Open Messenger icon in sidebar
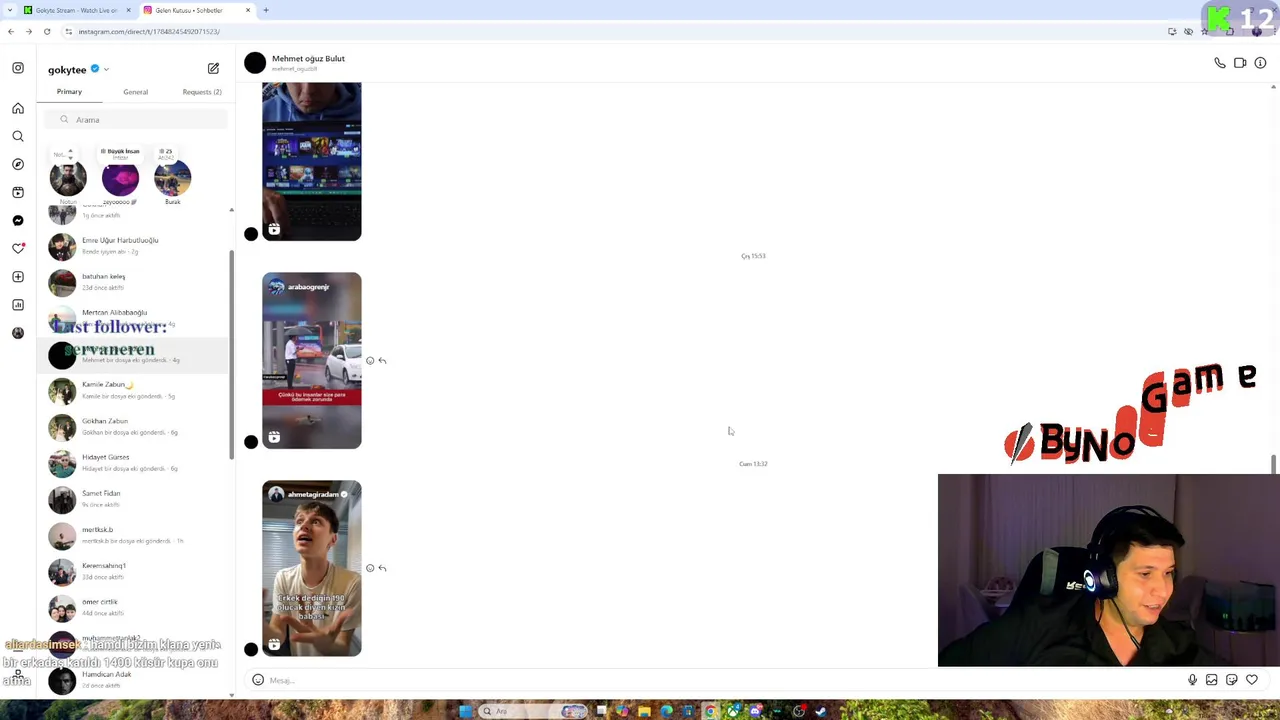Screen dimensions: 1280x720 point(18,220)
